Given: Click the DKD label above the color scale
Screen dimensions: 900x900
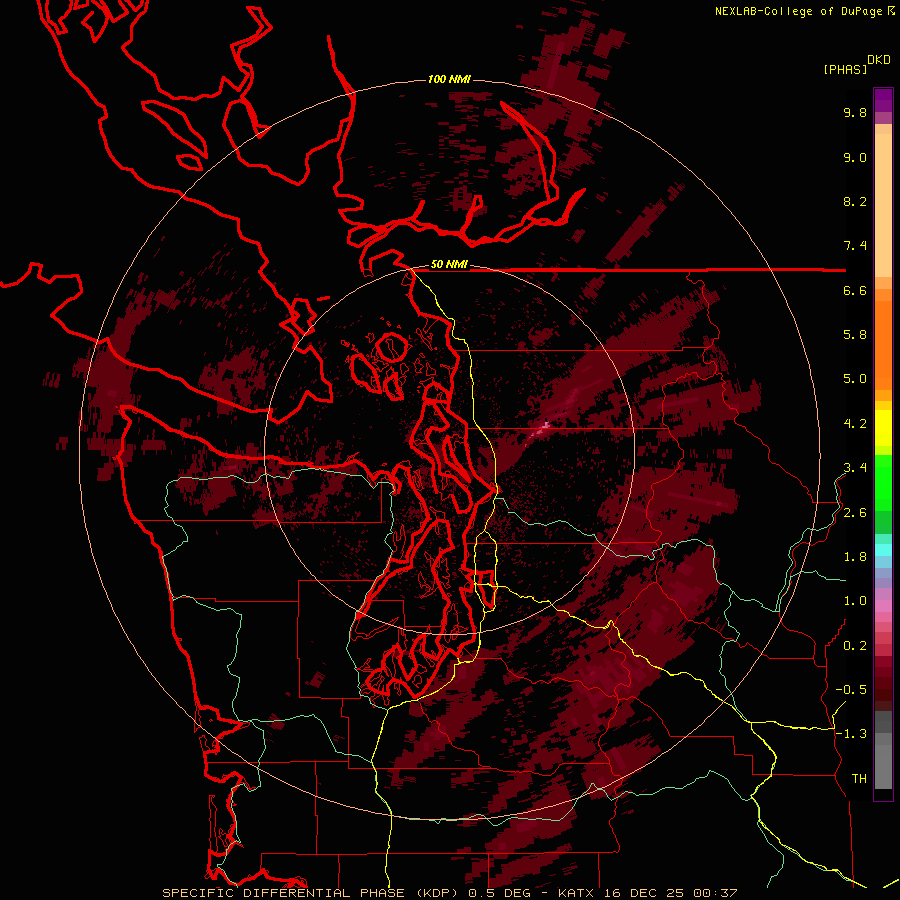Looking at the screenshot, I should tap(879, 60).
